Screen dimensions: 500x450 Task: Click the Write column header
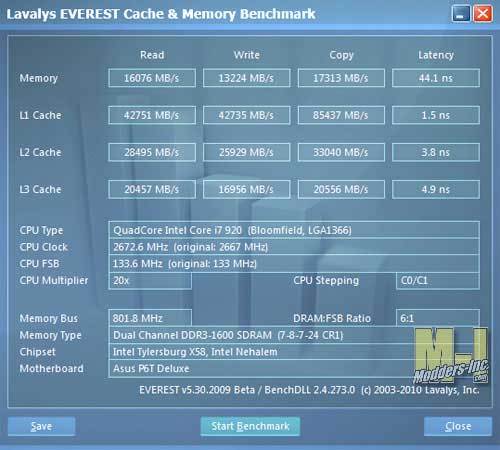pos(247,55)
